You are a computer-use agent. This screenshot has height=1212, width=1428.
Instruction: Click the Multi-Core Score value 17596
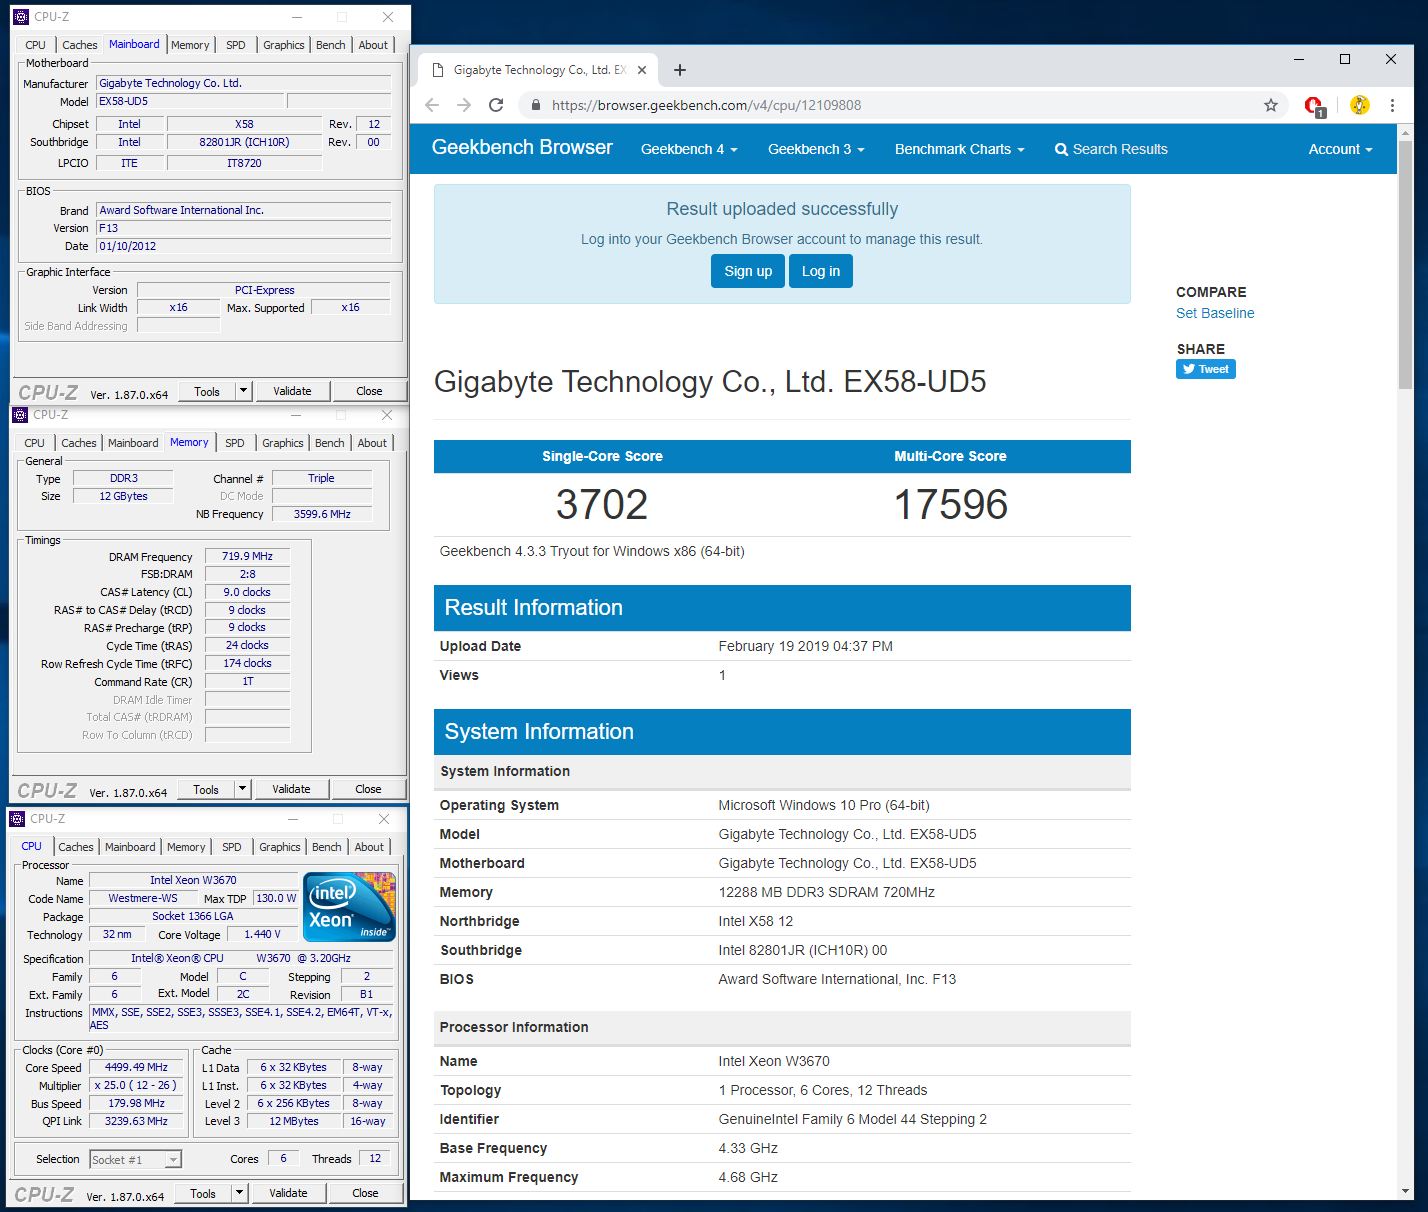click(950, 504)
